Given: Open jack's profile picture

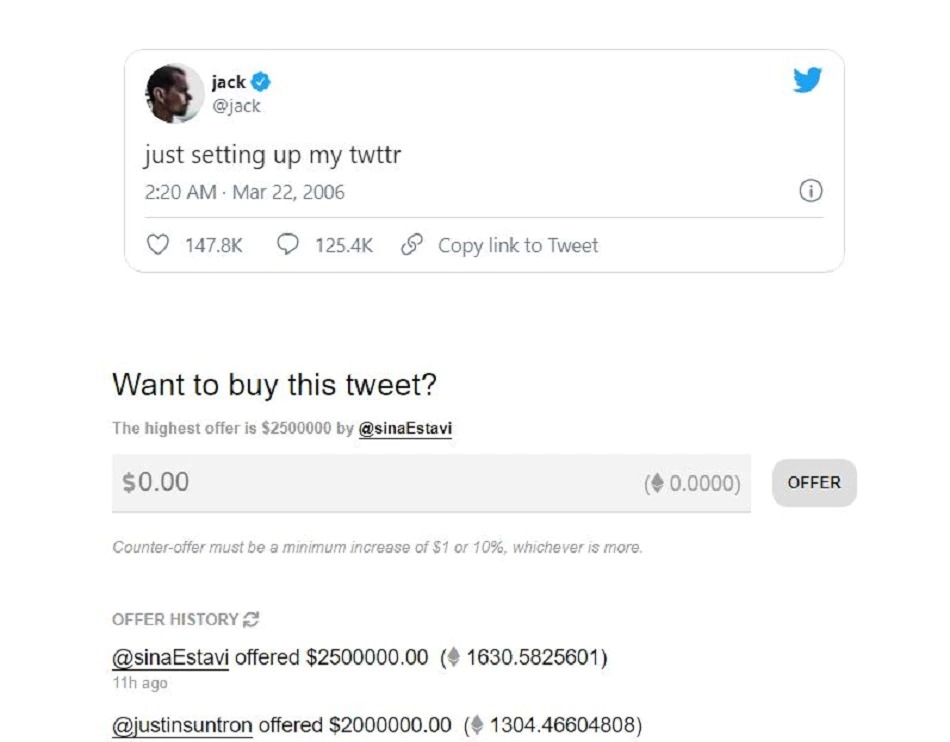Looking at the screenshot, I should click(x=174, y=94).
